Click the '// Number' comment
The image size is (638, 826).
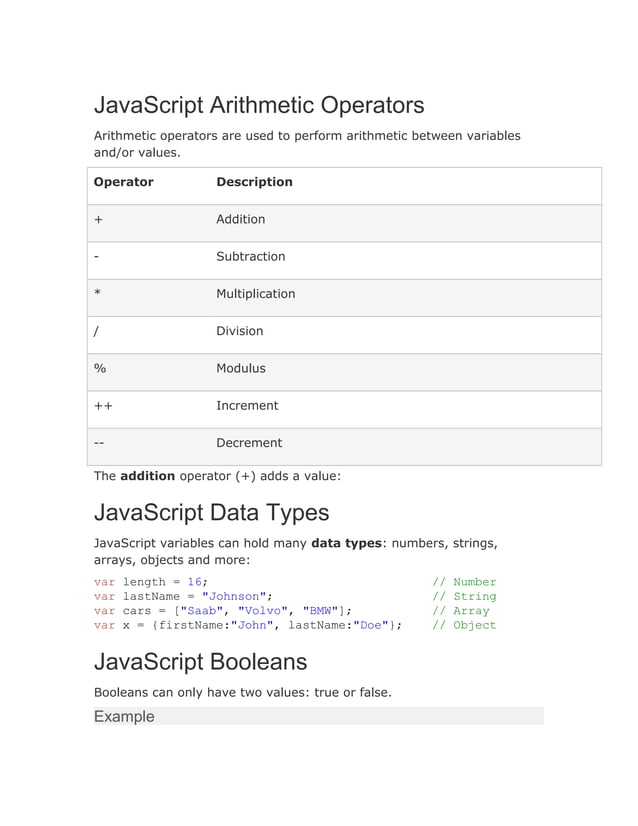464,582
